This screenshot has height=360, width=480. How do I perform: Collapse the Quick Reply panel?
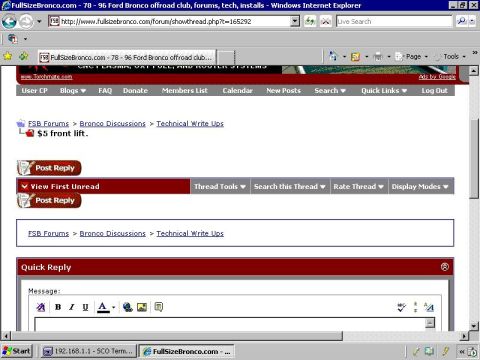445,267
